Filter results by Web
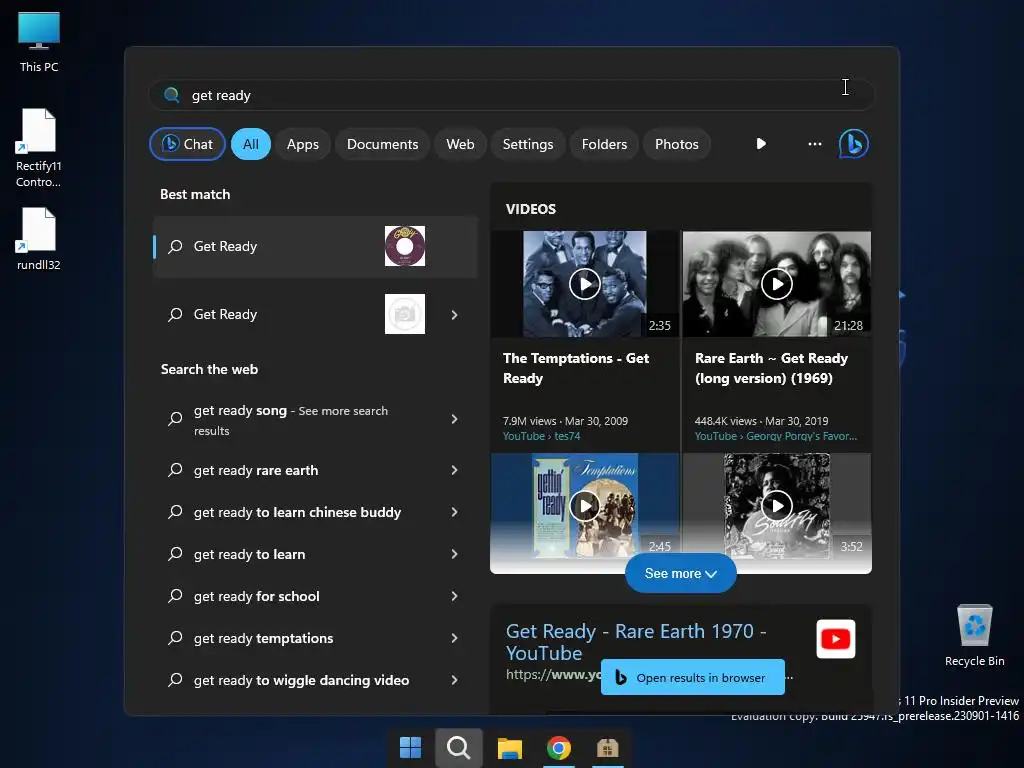Screen dimensions: 1024x768 [x=460, y=144]
